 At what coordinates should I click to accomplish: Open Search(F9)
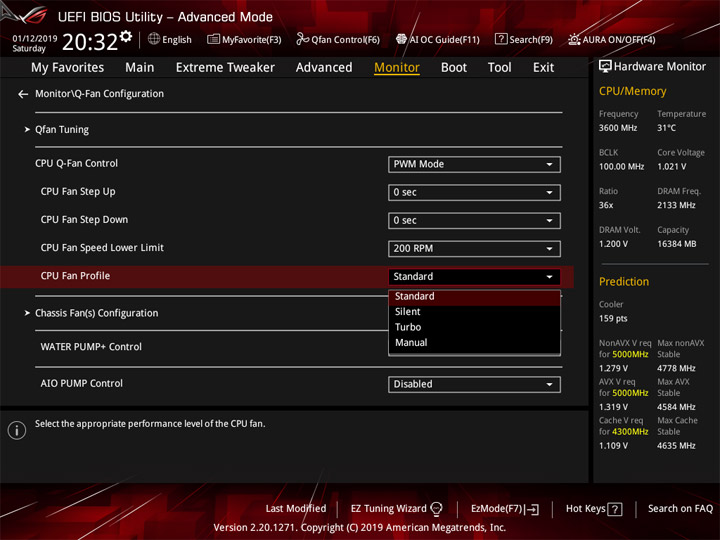pos(524,39)
